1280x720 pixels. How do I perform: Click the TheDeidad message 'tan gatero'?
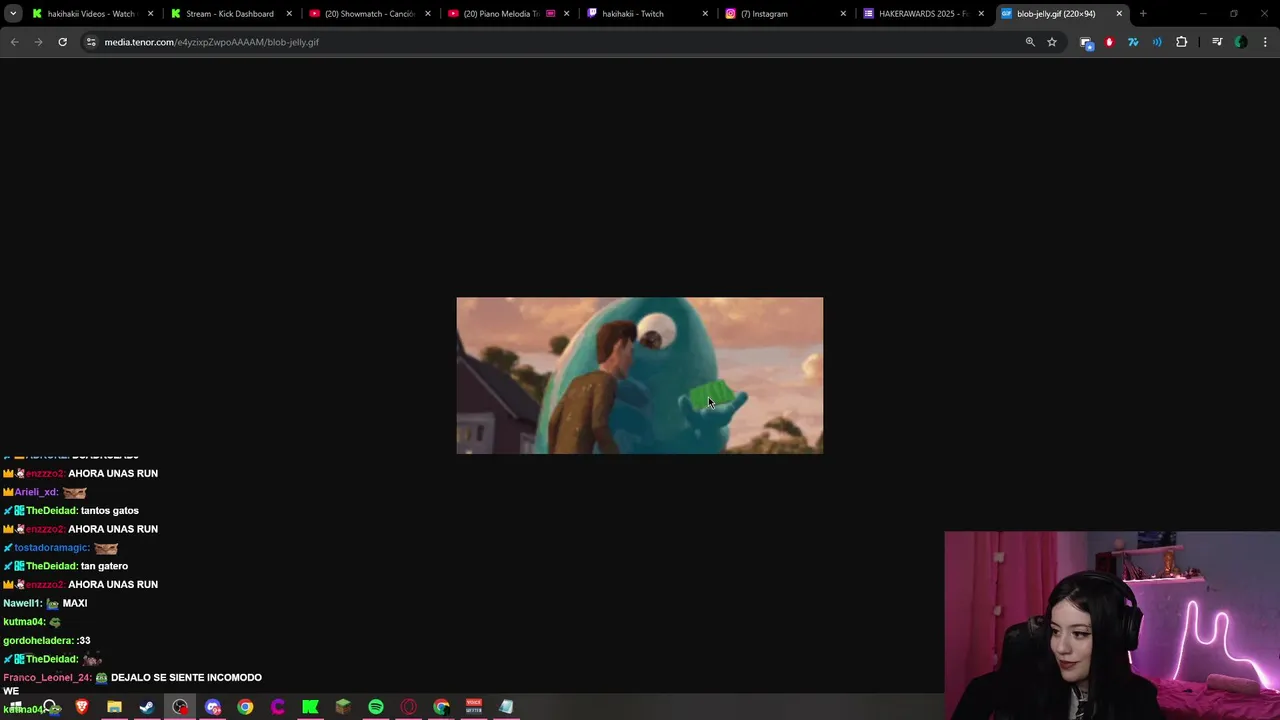[x=104, y=566]
